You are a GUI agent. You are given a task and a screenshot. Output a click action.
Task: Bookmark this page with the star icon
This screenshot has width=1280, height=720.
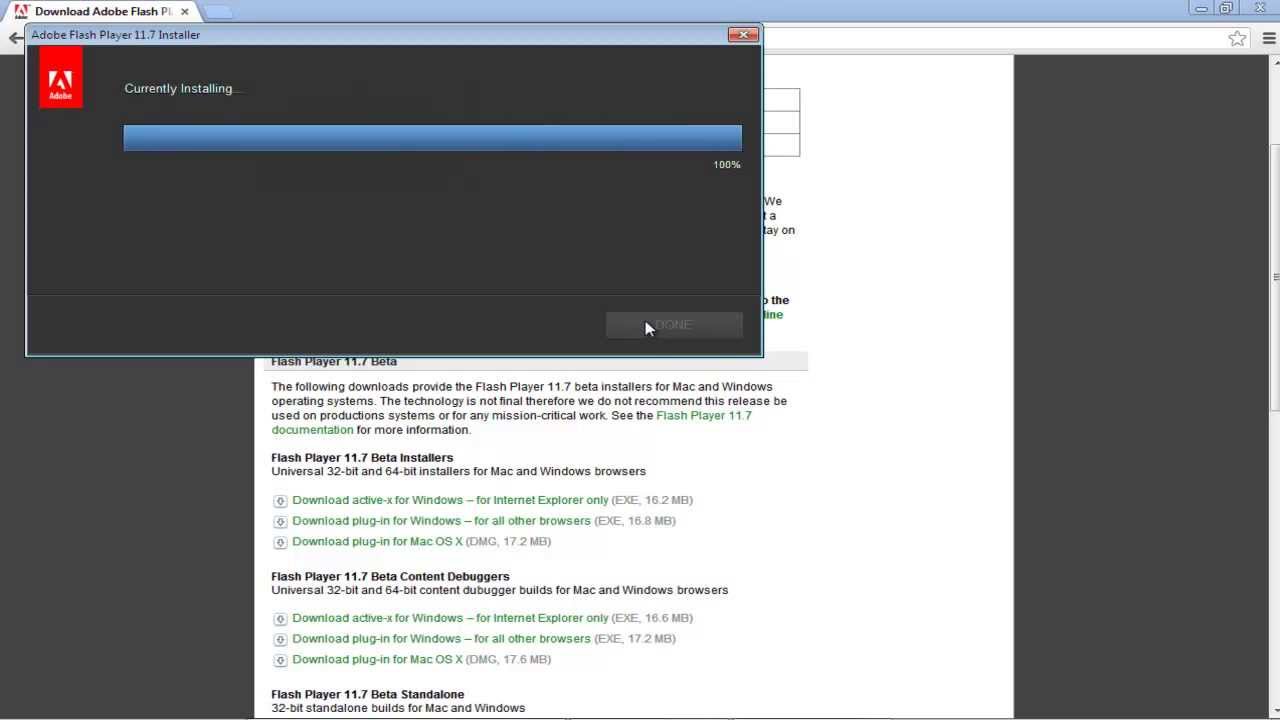pos(1237,39)
